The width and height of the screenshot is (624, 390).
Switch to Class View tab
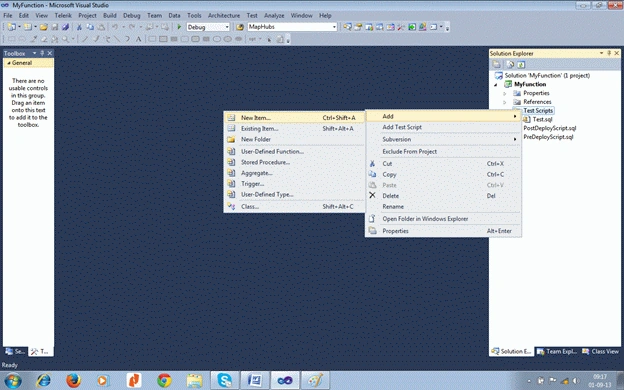pos(601,351)
